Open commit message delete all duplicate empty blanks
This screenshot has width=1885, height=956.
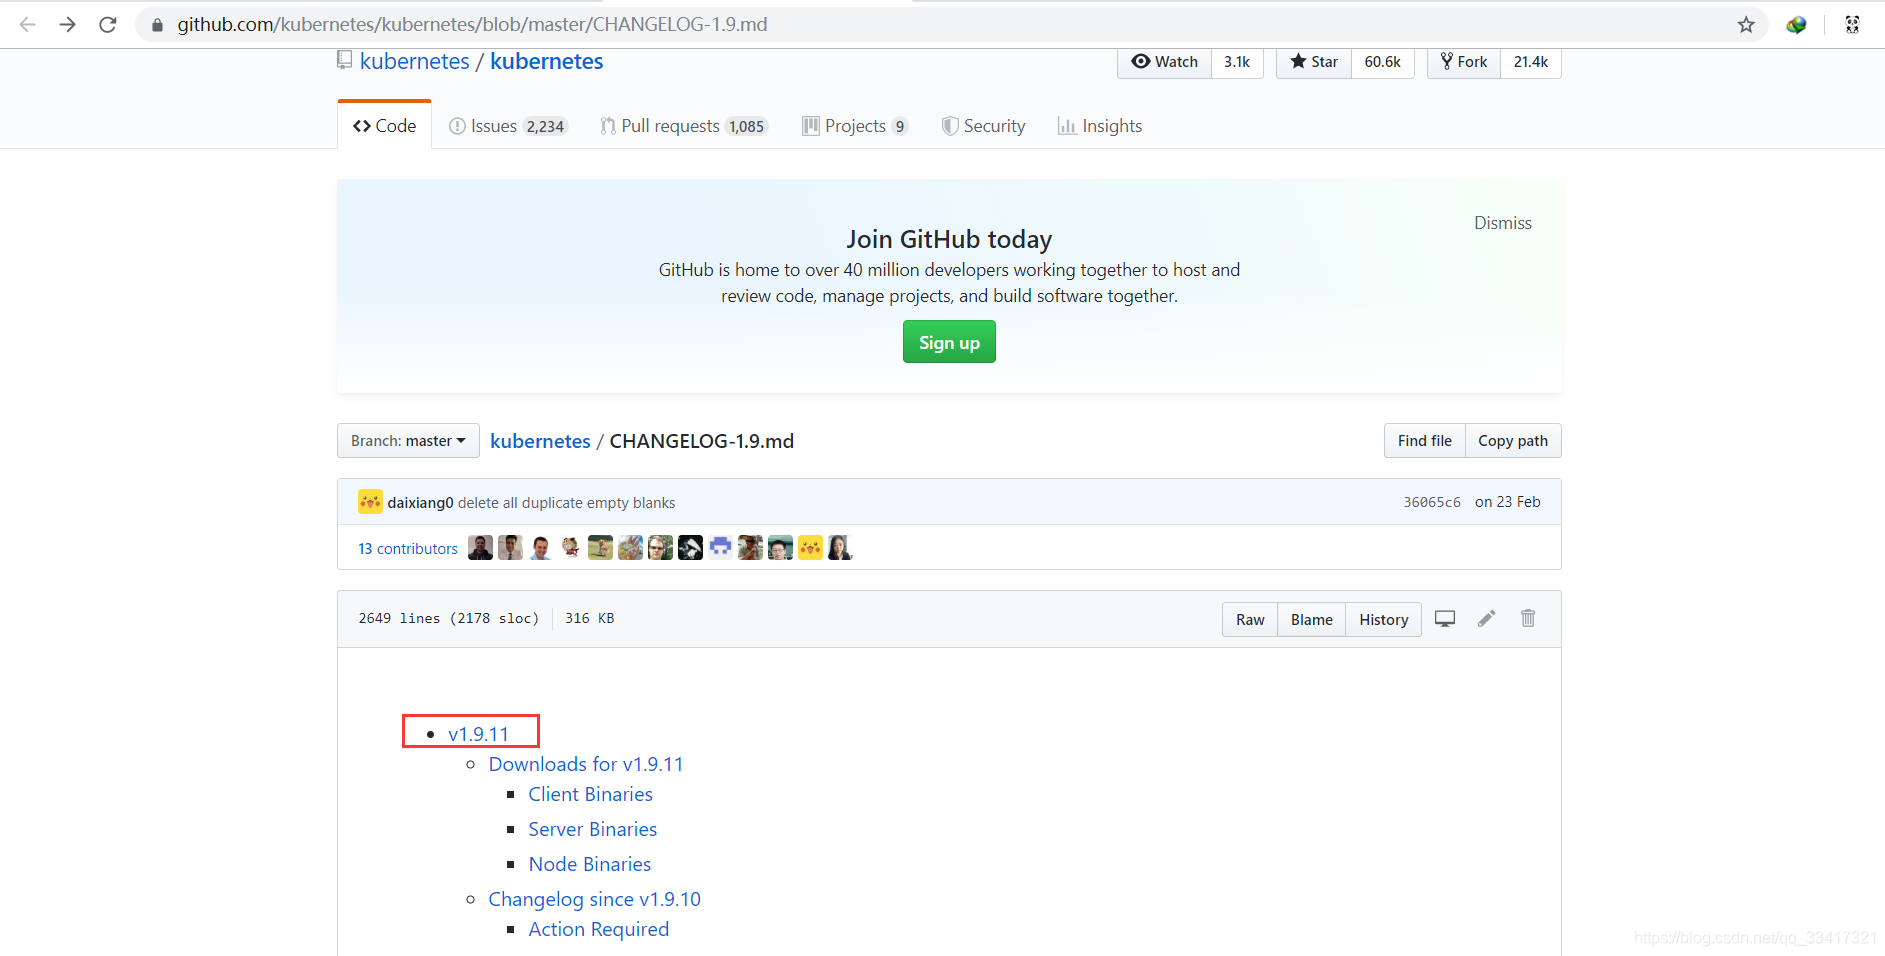[x=566, y=503]
